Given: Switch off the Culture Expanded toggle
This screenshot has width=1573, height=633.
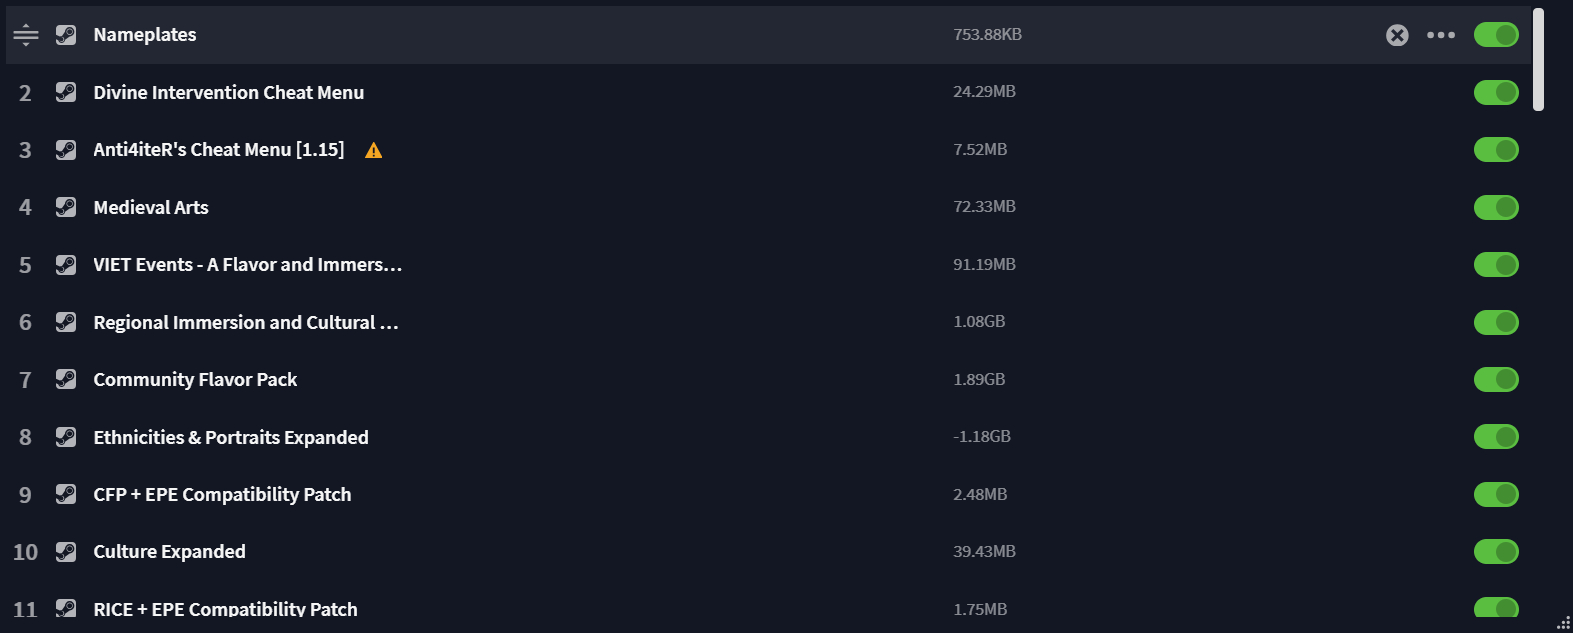Looking at the screenshot, I should point(1496,552).
